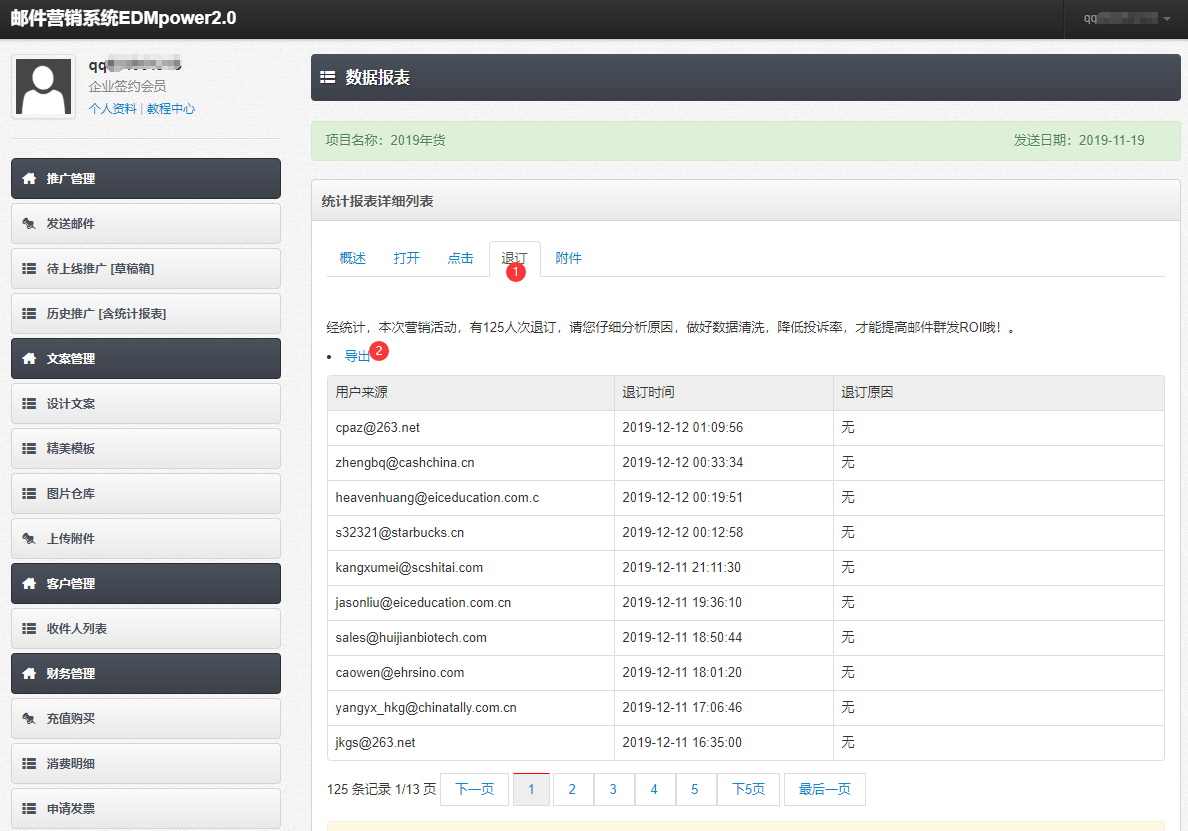The height and width of the screenshot is (831, 1188).
Task: Switch to the 概述 tab
Action: pyautogui.click(x=352, y=258)
